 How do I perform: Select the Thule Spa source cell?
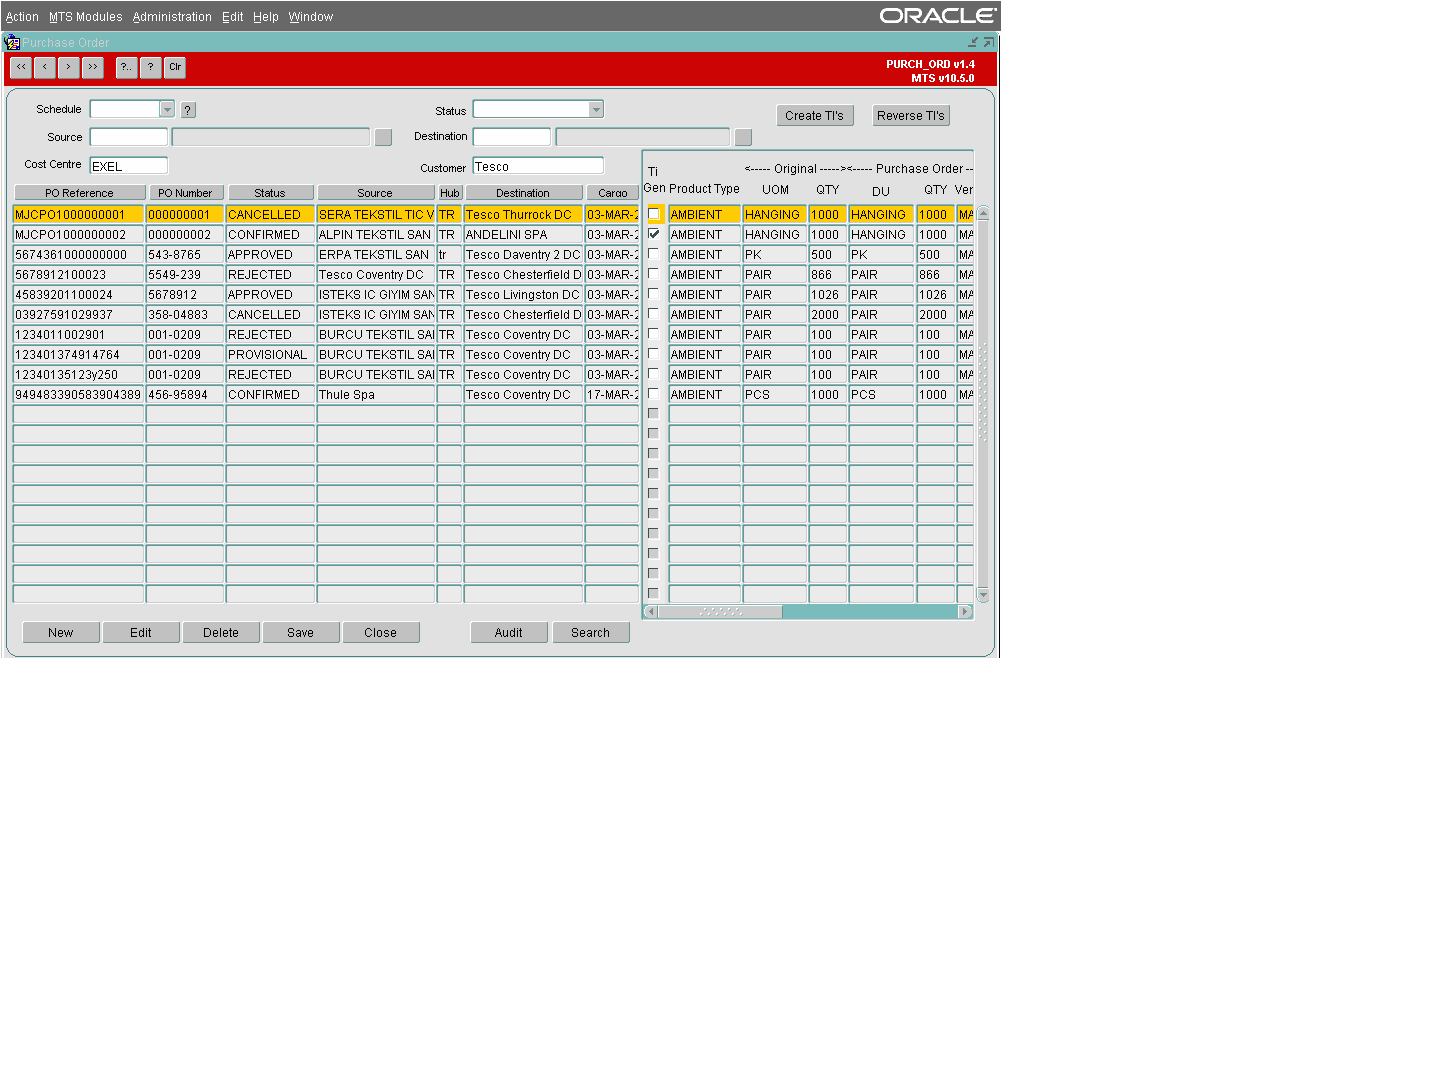(x=376, y=394)
